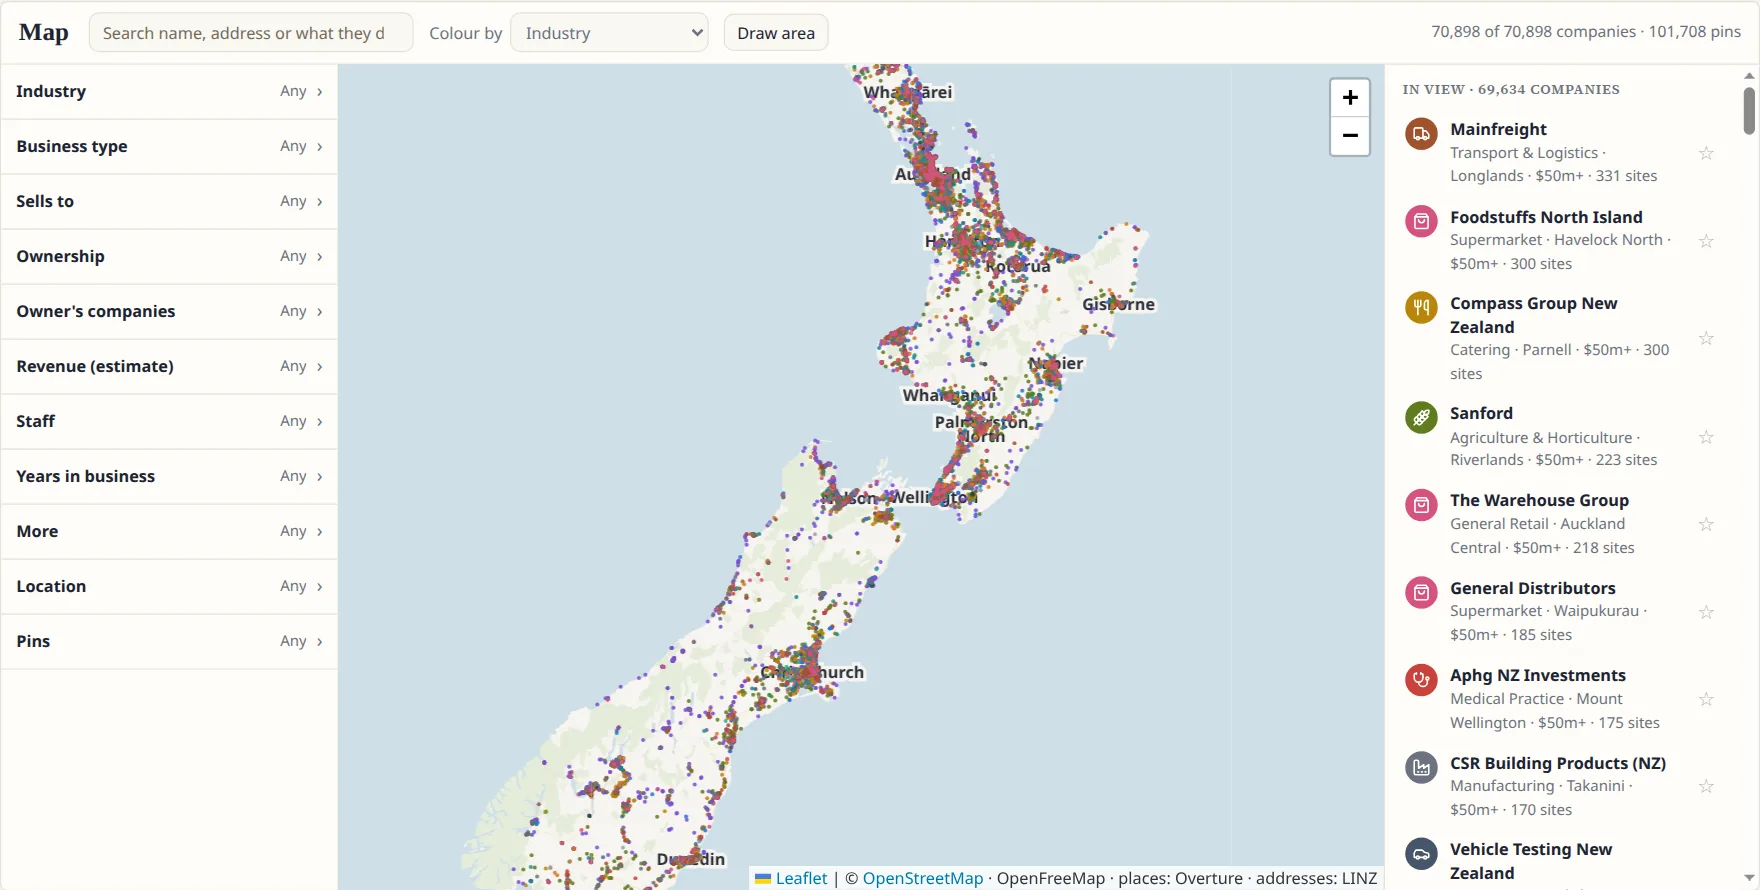Open the OpenStreetMap attribution link
The width and height of the screenshot is (1760, 890).
(923, 878)
